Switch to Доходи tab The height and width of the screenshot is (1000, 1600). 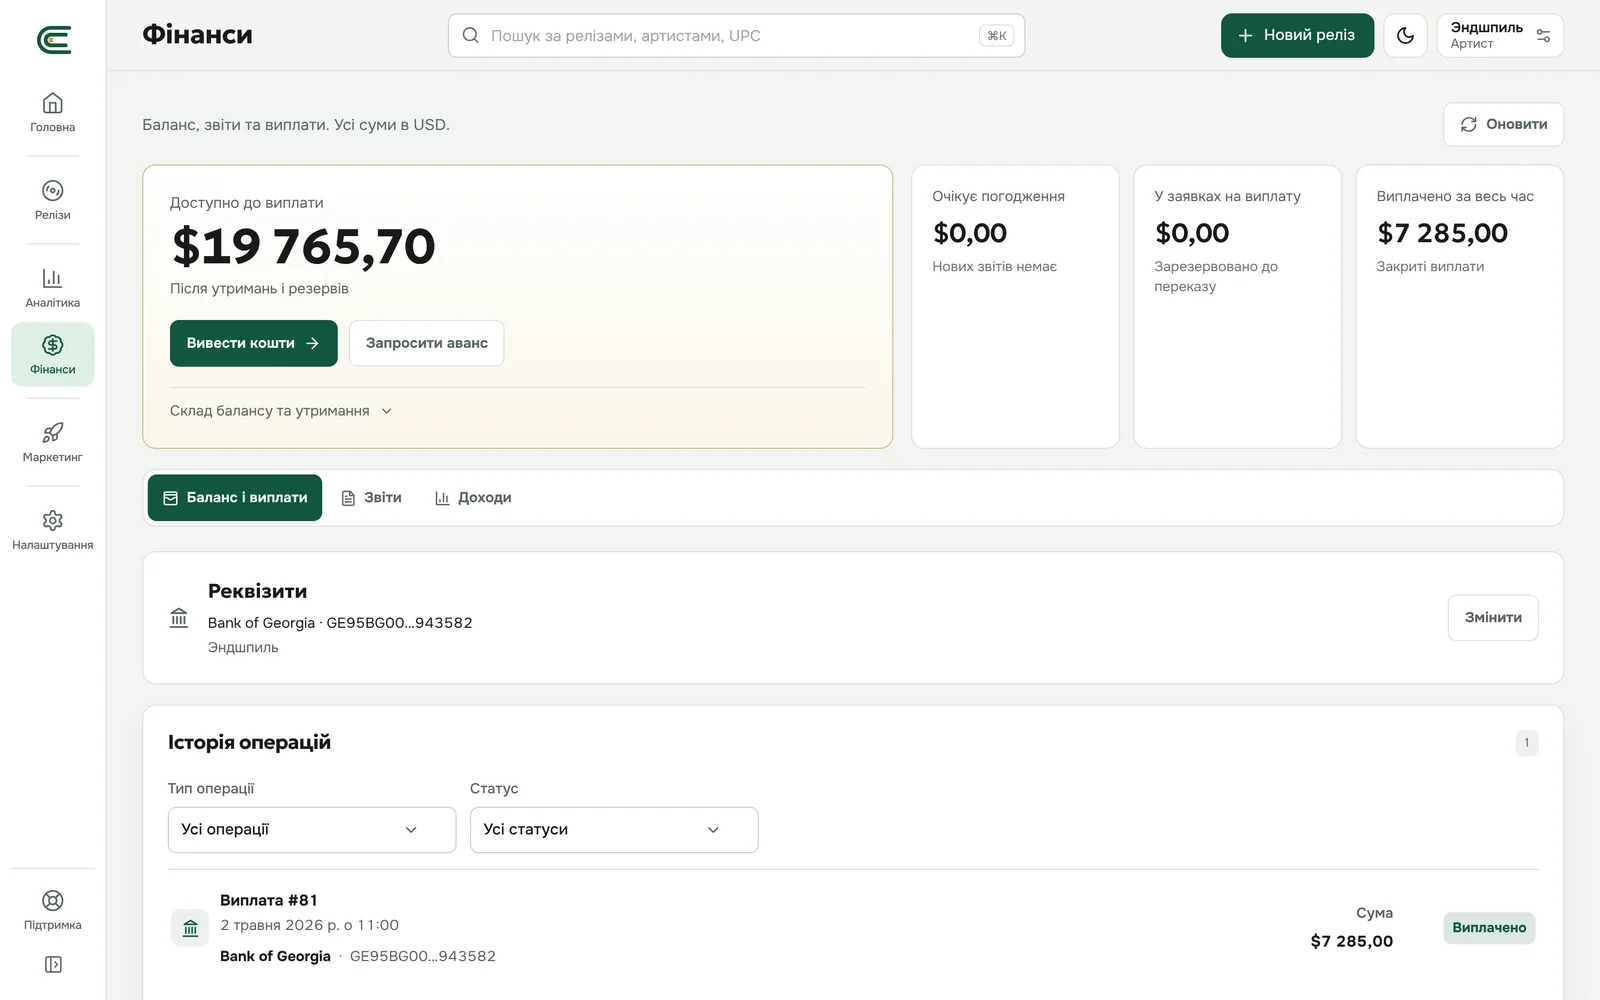point(473,498)
